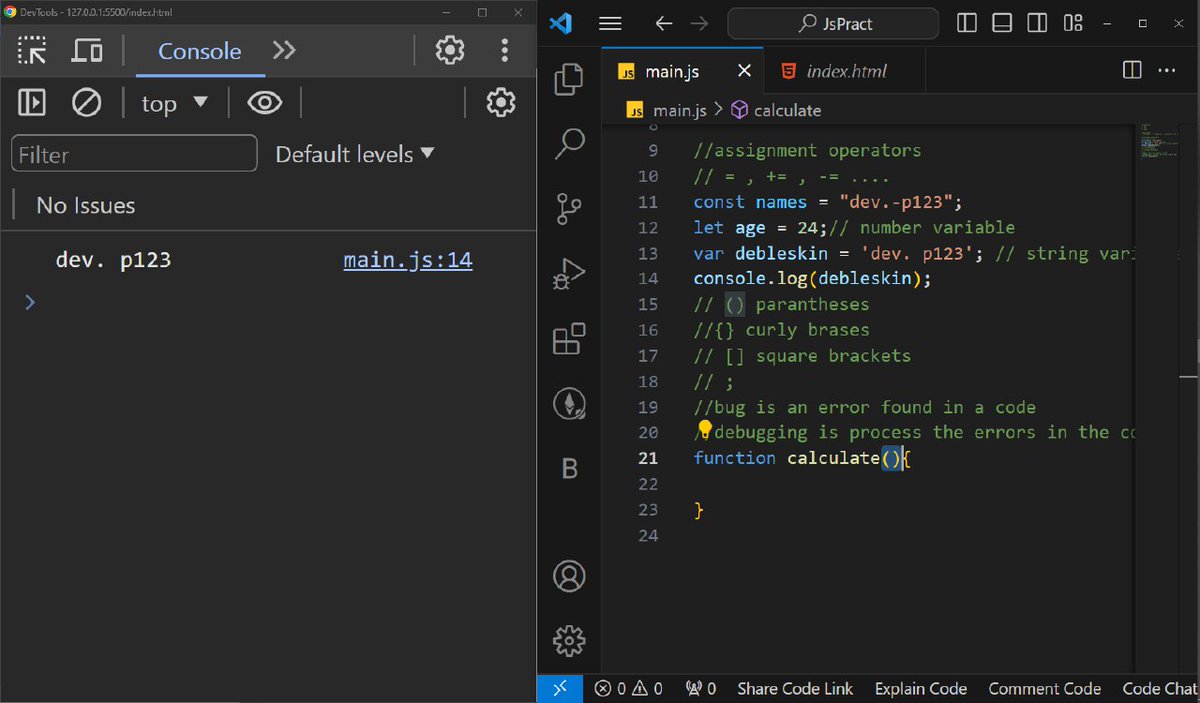Image resolution: width=1200 pixels, height=703 pixels.
Task: Toggle the secondary side bar layout icon
Action: point(1038,23)
